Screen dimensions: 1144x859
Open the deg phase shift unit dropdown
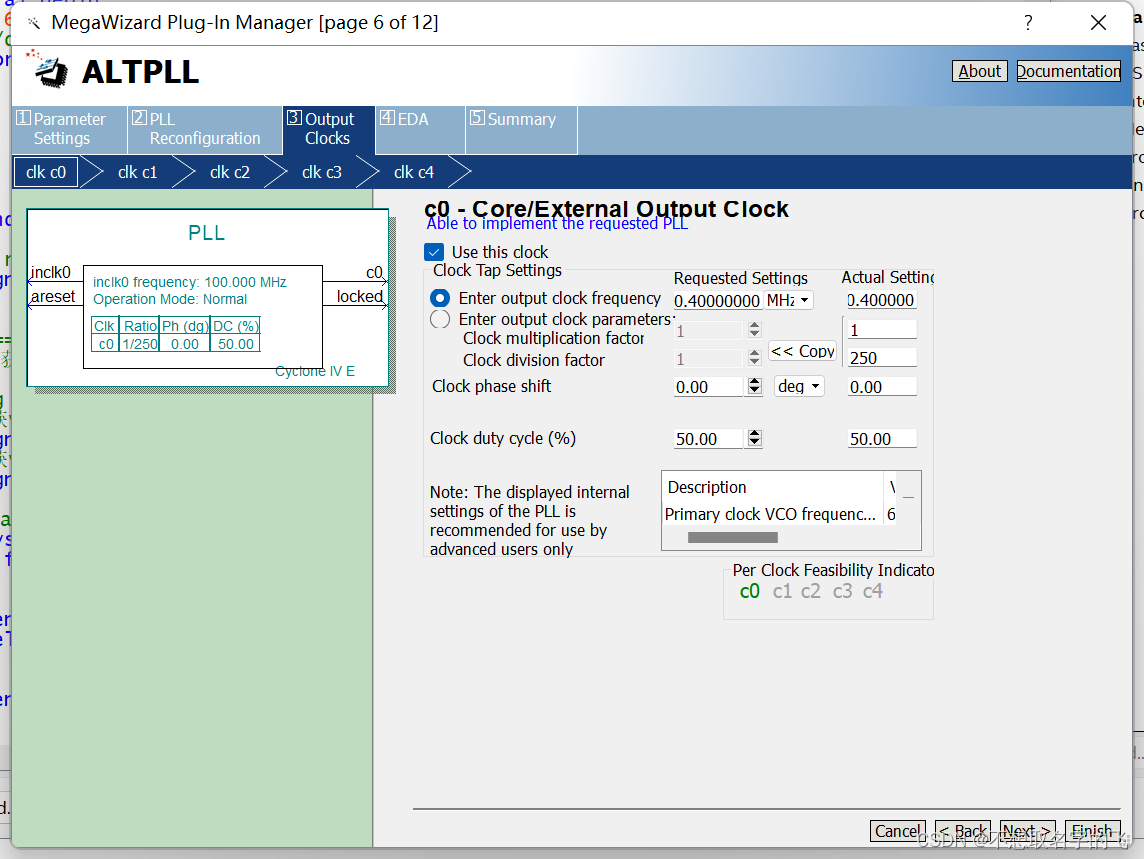[x=799, y=386]
